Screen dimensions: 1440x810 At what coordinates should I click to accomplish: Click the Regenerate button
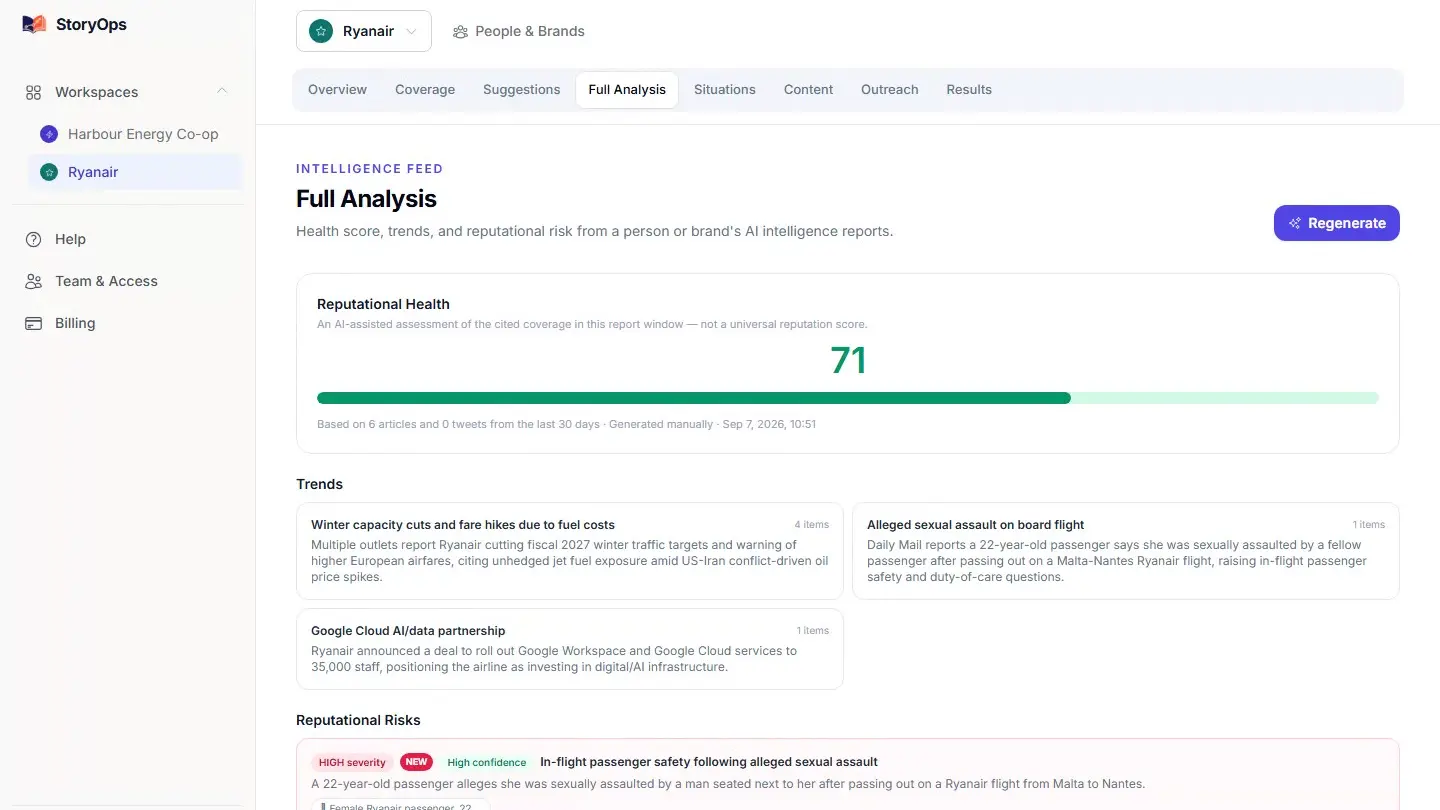click(x=1336, y=223)
